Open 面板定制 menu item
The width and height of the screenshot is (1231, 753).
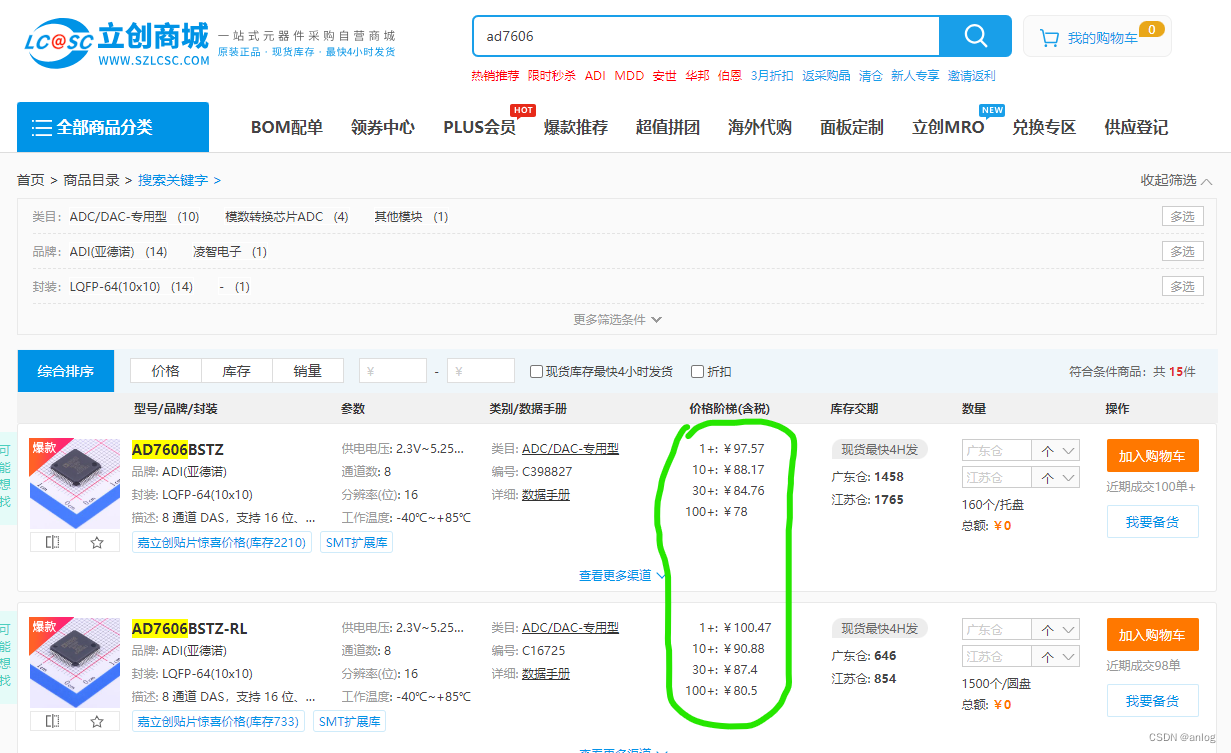click(852, 128)
